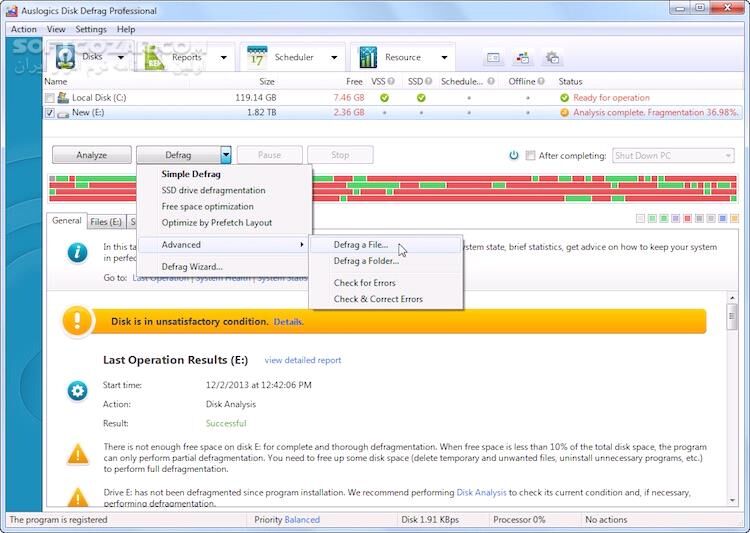Click the Offline column info icon

(541, 81)
